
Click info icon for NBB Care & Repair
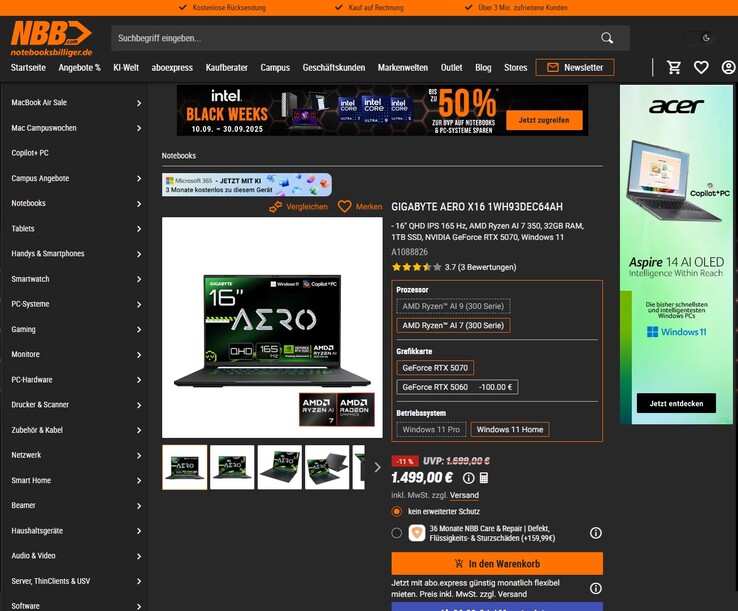click(595, 533)
